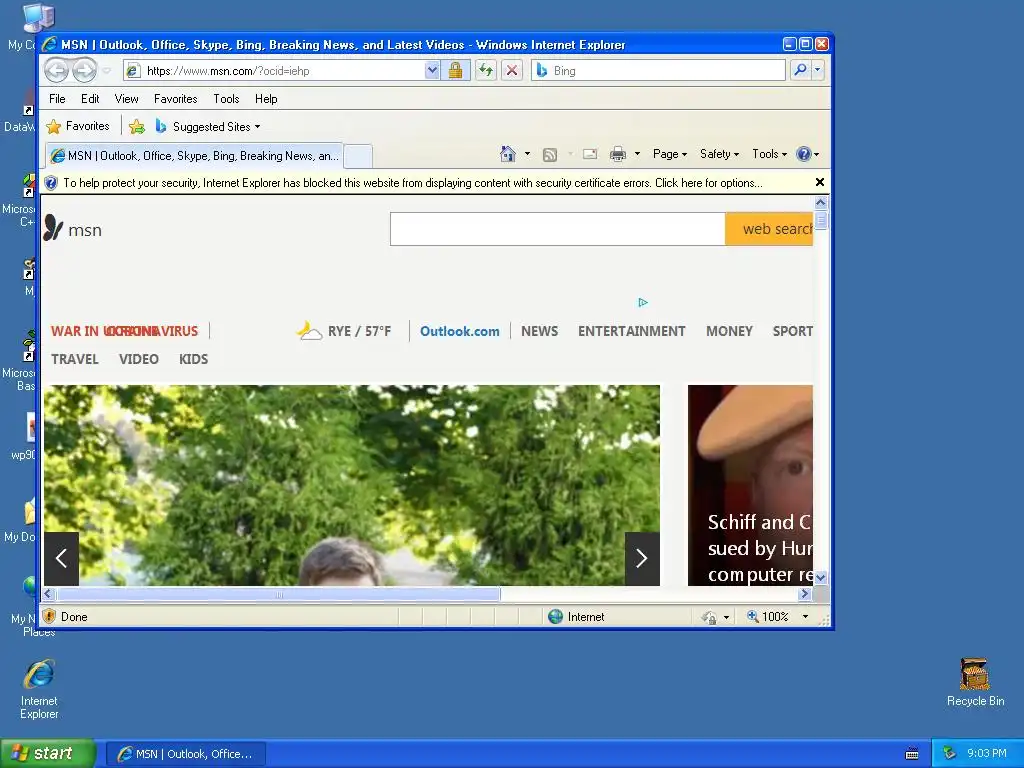Expand the Home button dropdown arrow
This screenshot has height=768, width=1024.
click(528, 154)
